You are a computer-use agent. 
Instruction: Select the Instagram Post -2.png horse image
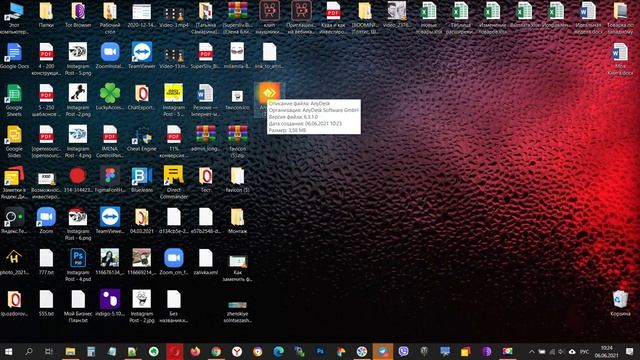[78, 93]
